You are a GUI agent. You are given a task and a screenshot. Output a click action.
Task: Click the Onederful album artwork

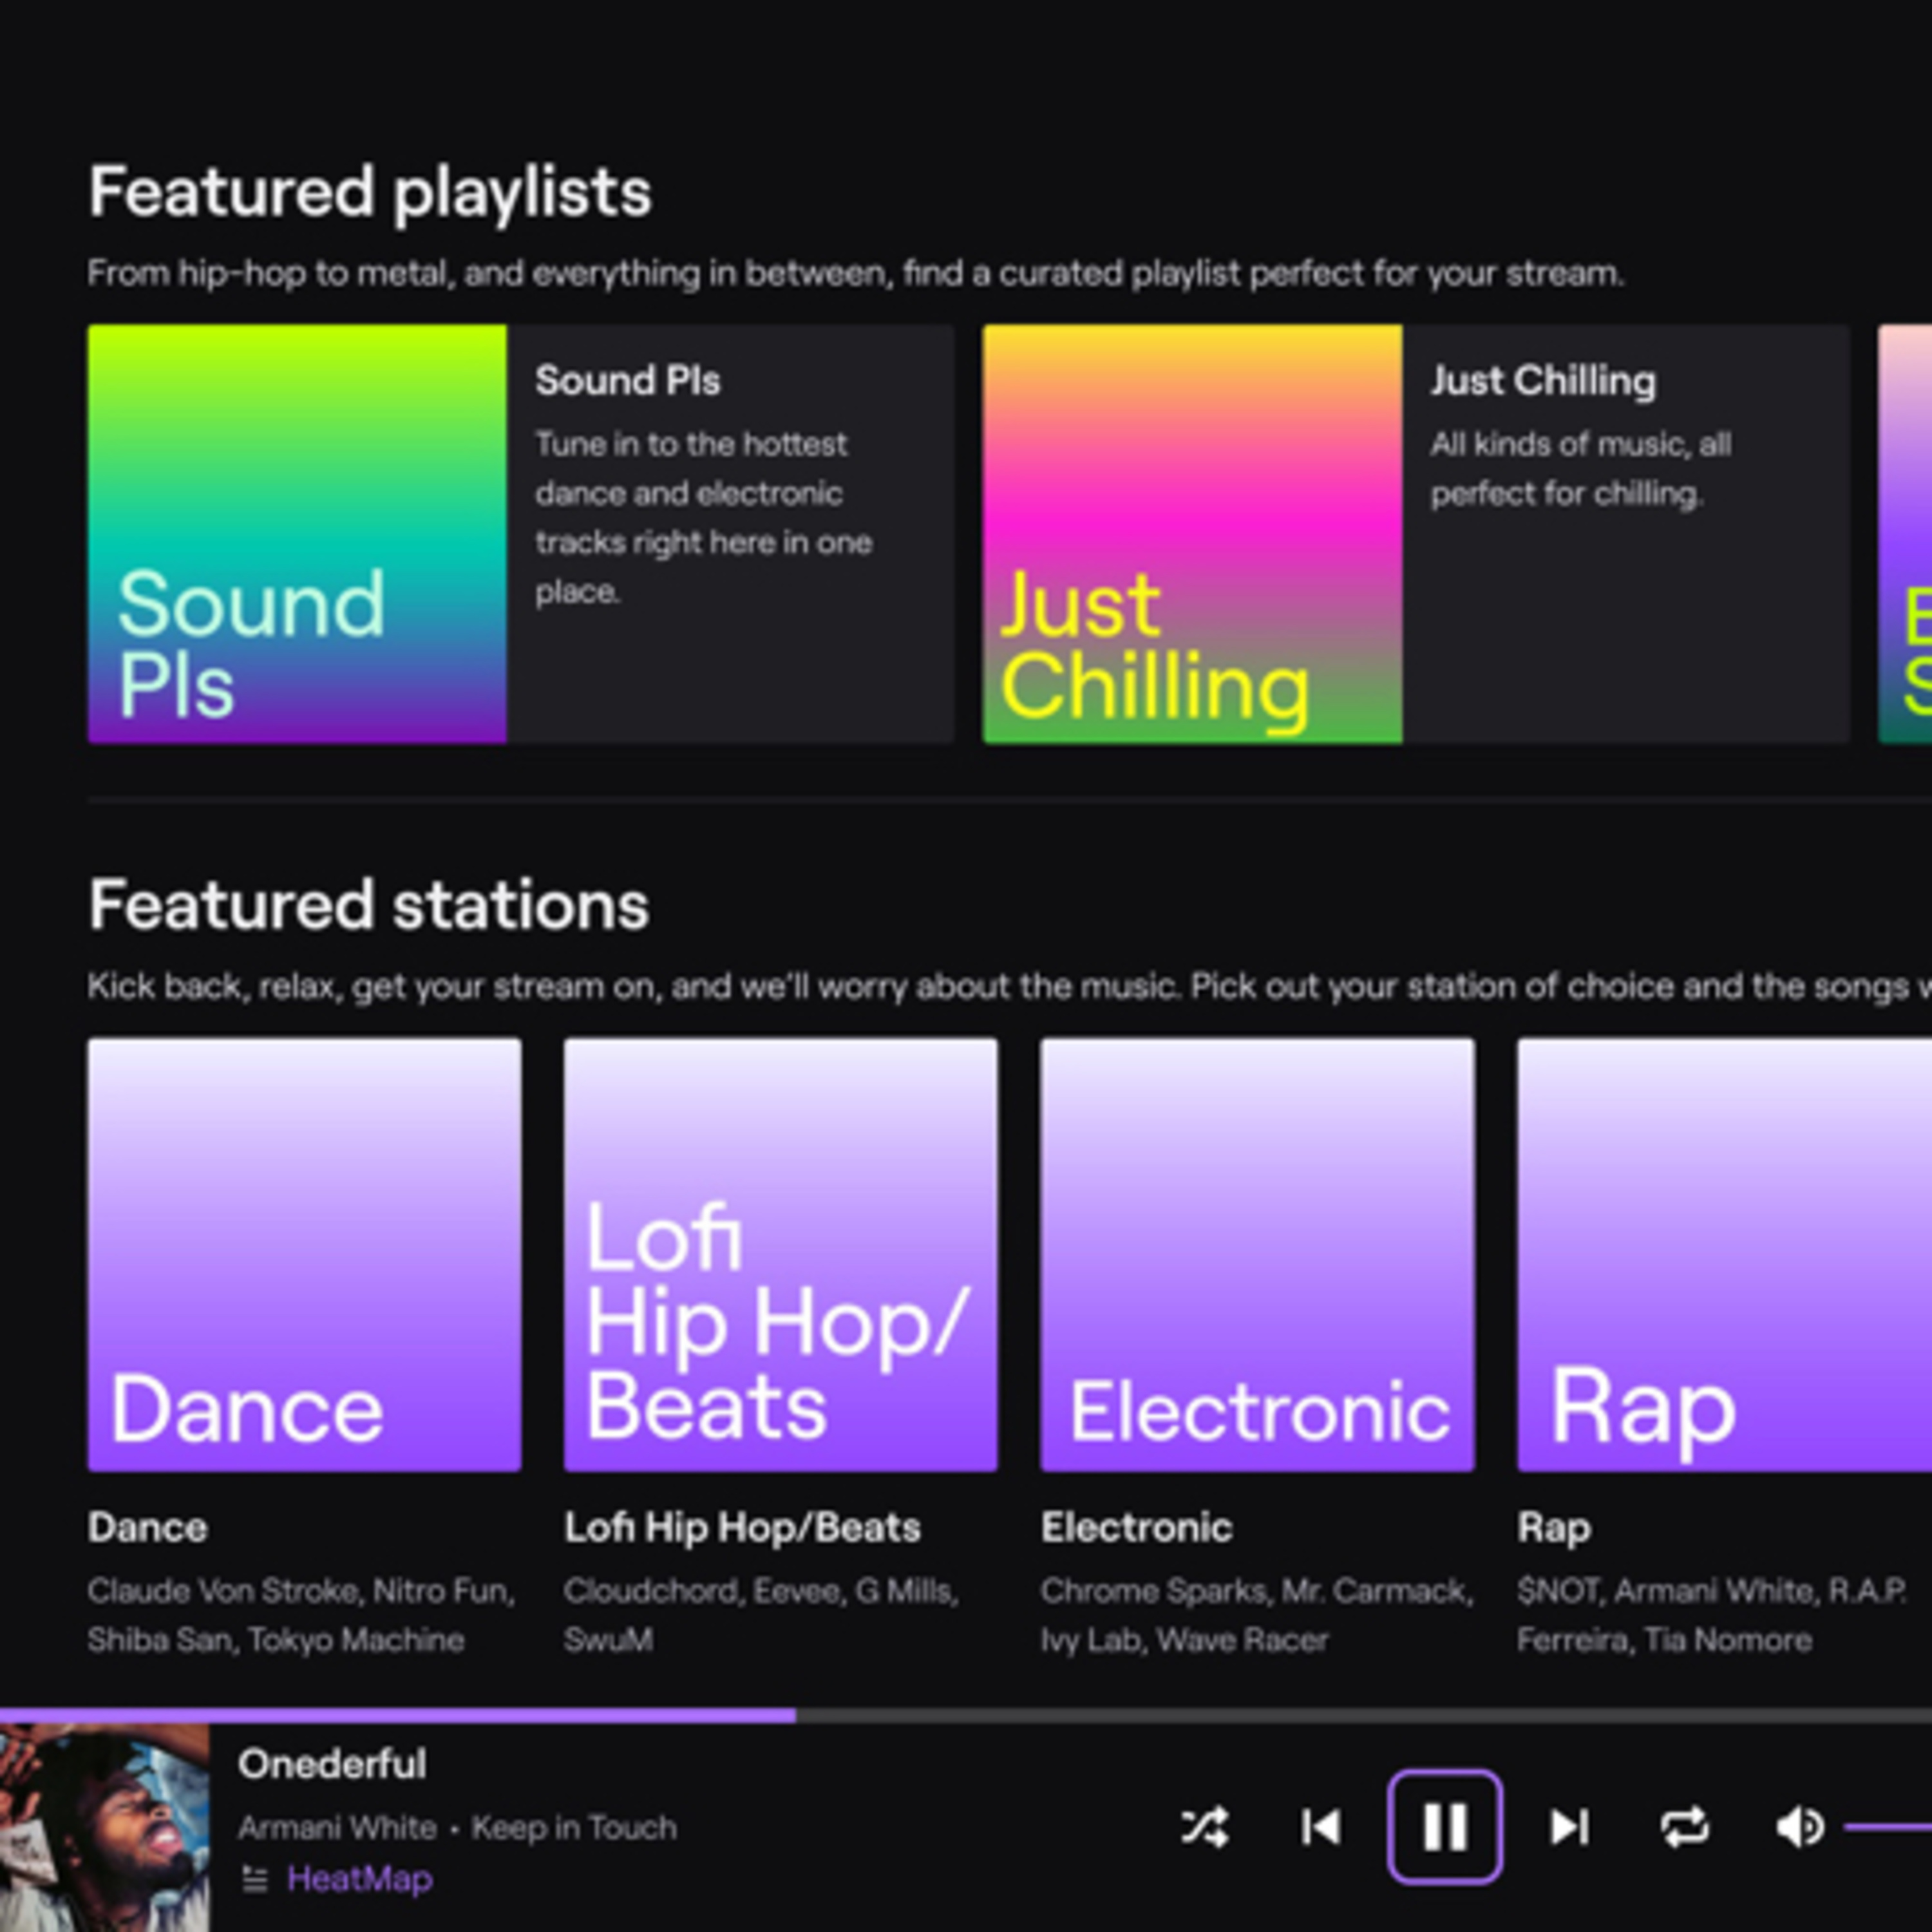pyautogui.click(x=104, y=1827)
